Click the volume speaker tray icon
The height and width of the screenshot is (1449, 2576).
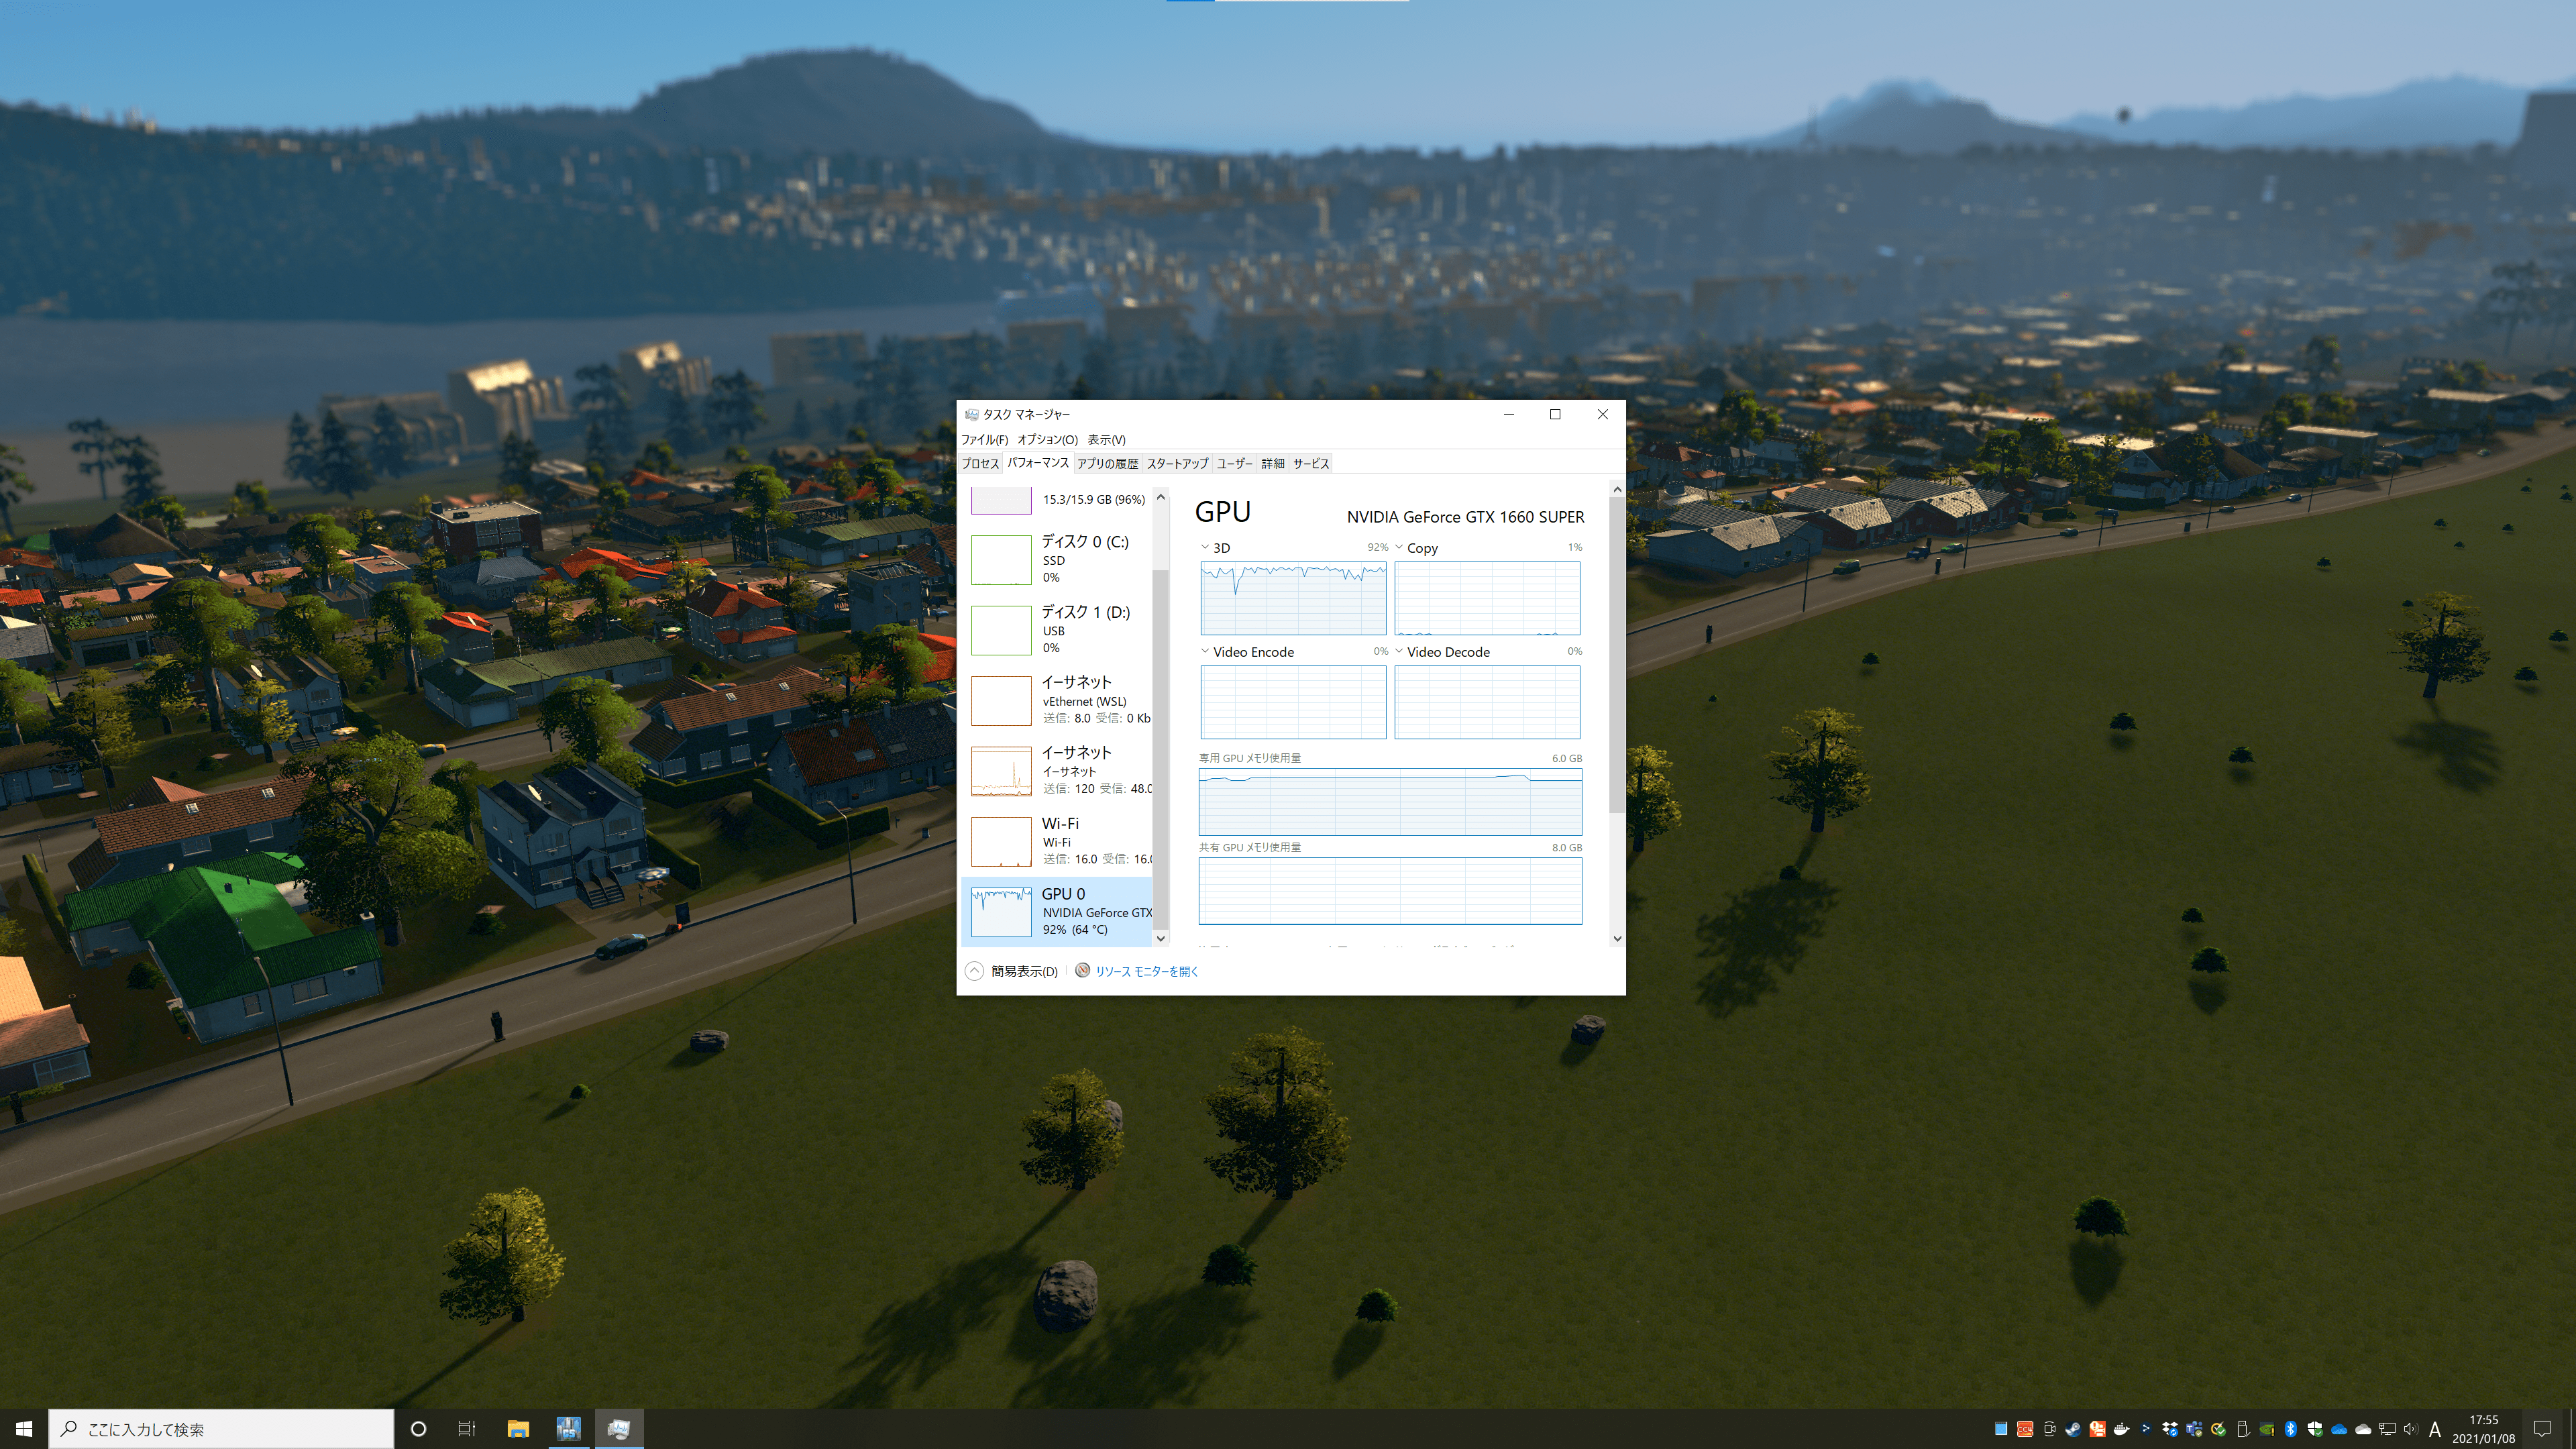pos(2410,1429)
